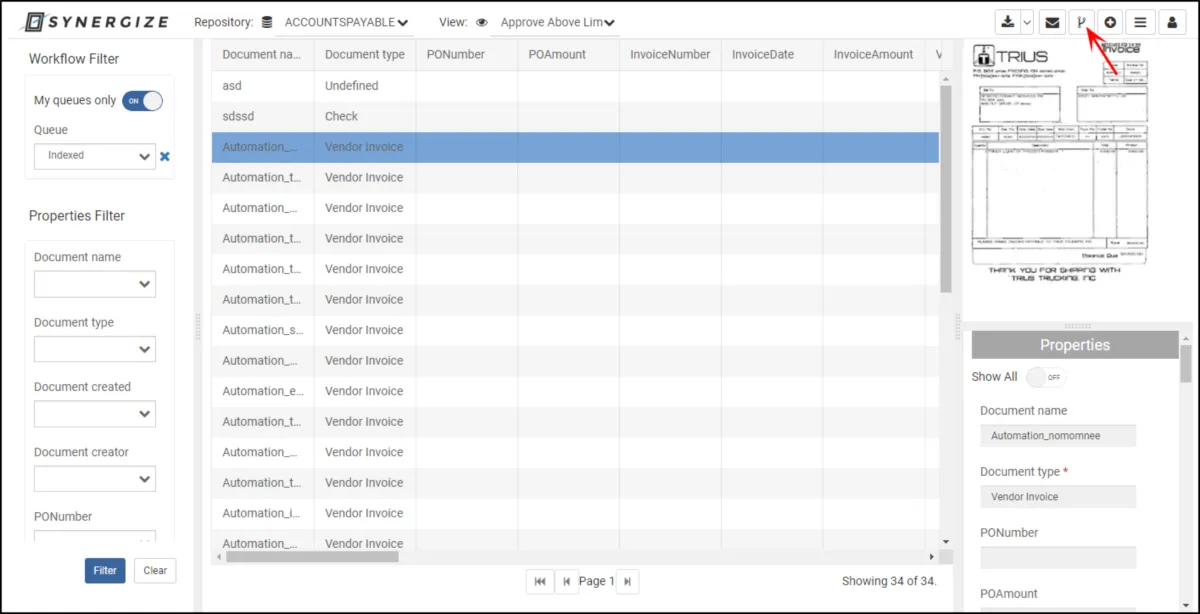Expand Document created filter dropdown
This screenshot has height=614, width=1200.
[x=95, y=414]
